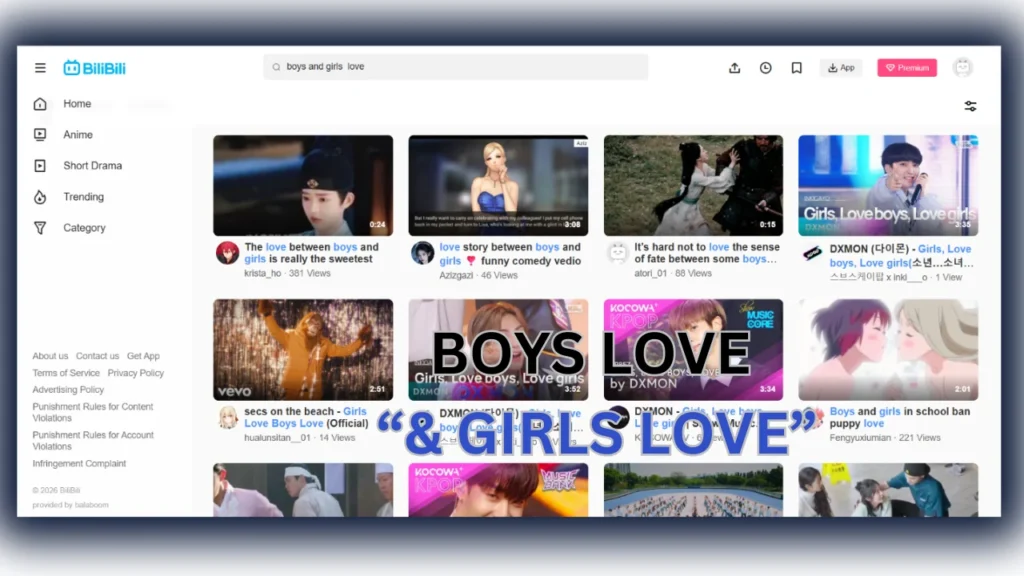Select the Short Drama play icon
This screenshot has width=1024, height=576.
41,165
